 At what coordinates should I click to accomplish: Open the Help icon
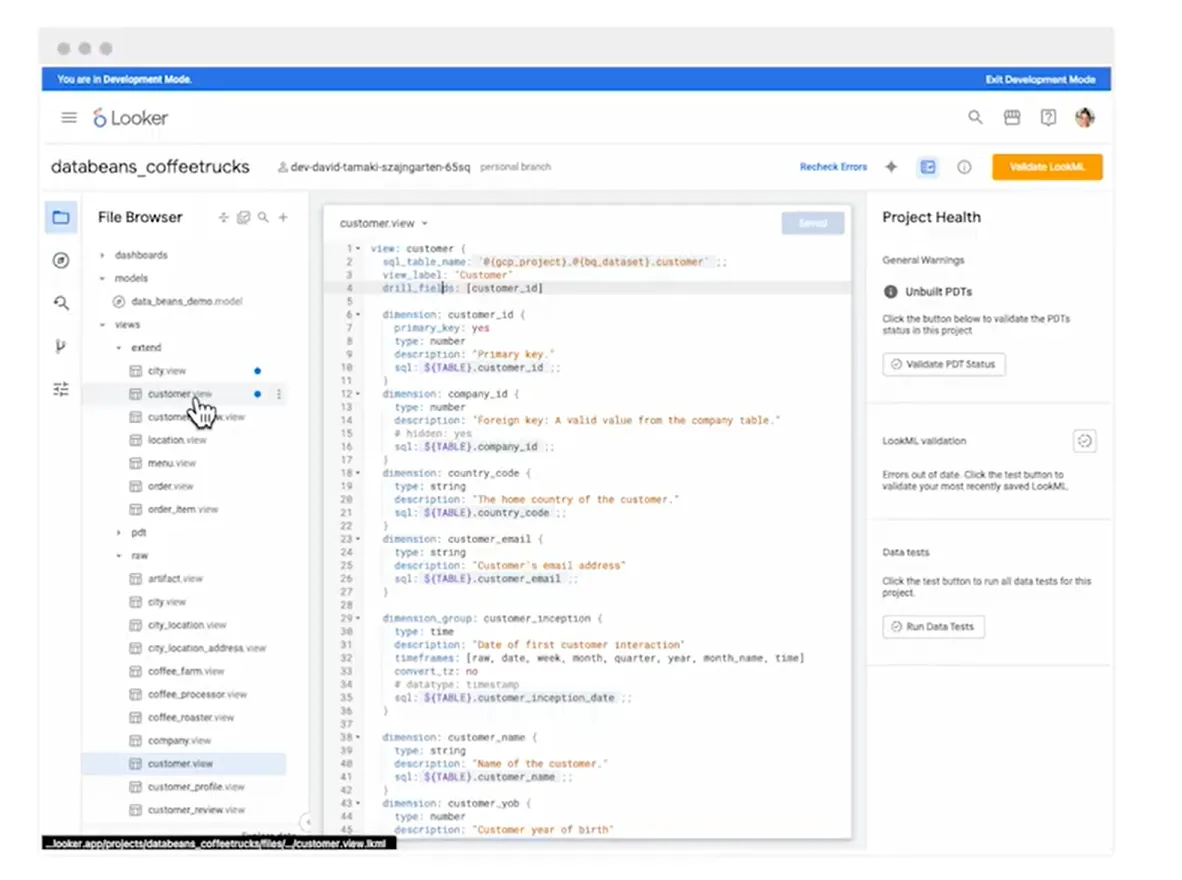pos(1048,117)
